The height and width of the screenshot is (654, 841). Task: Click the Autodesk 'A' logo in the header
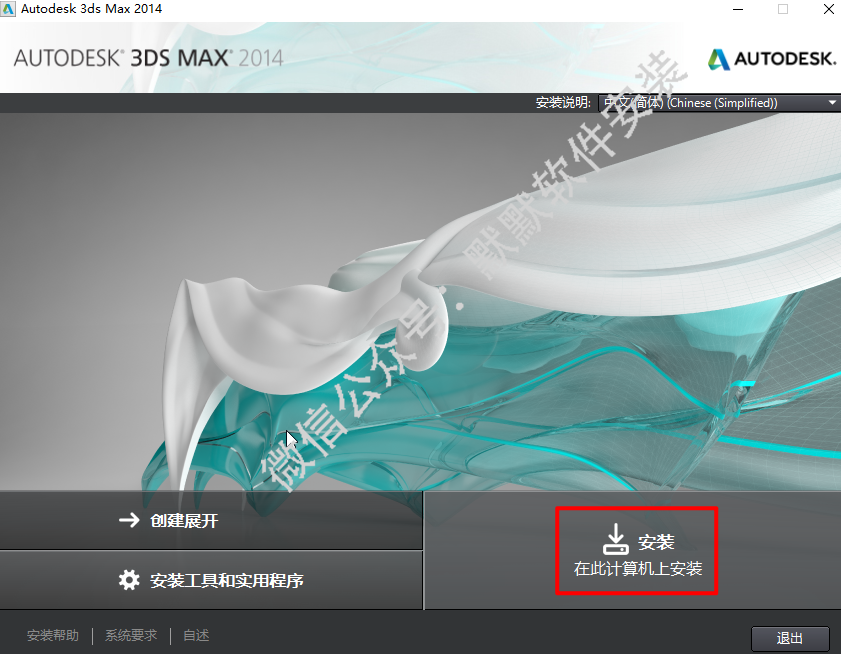pos(719,59)
